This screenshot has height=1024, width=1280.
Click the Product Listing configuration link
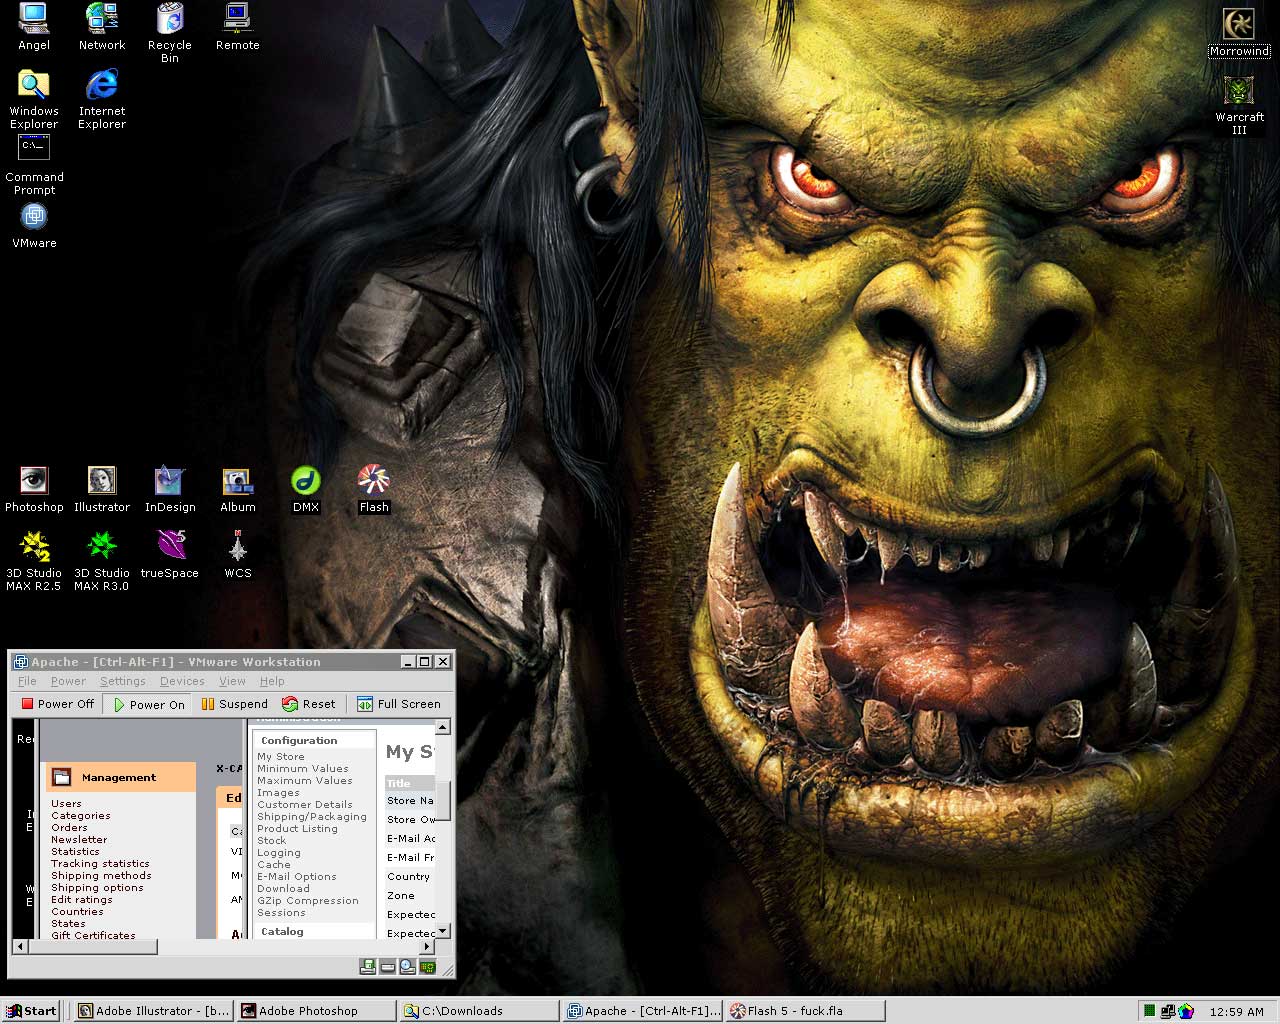[297, 829]
